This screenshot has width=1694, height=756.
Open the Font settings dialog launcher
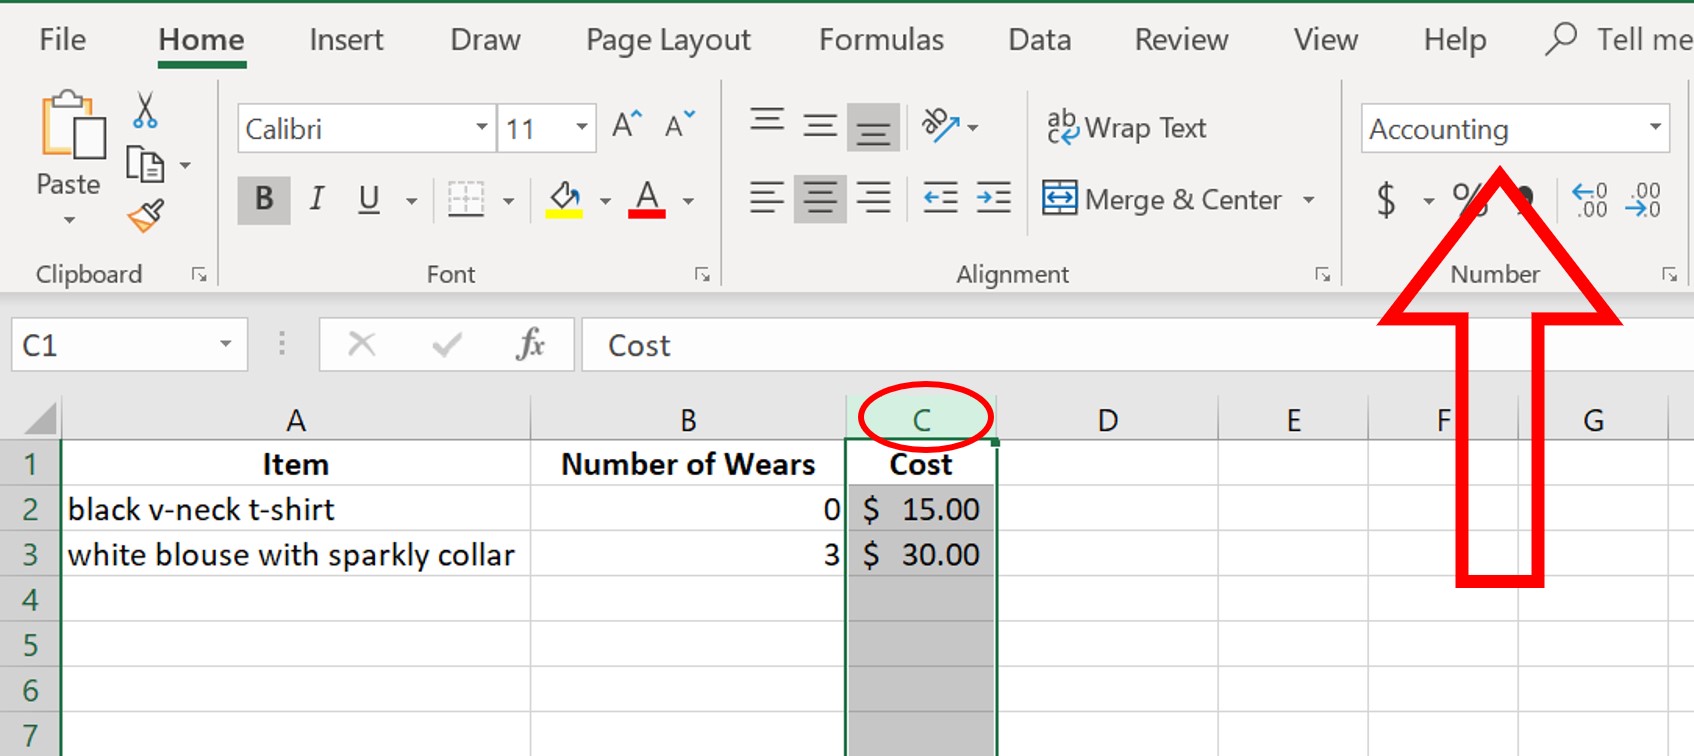702,274
